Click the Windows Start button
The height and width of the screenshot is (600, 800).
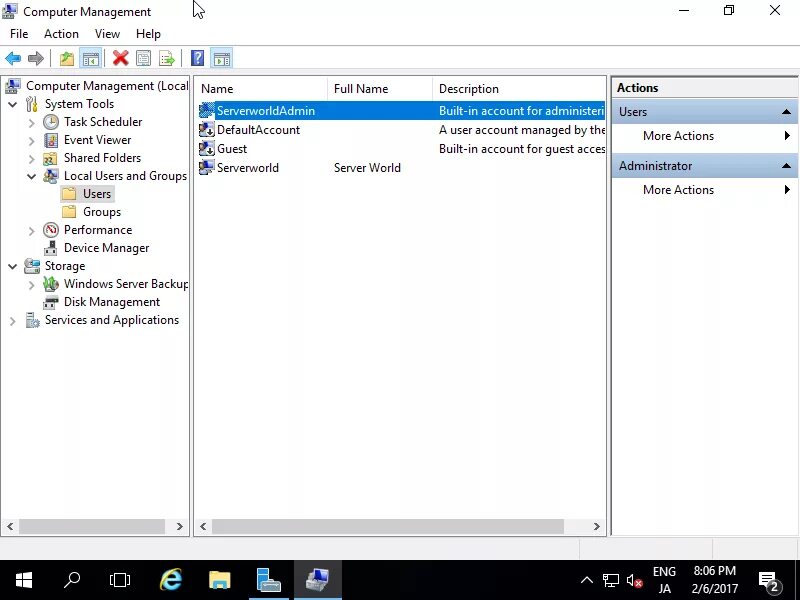pyautogui.click(x=24, y=580)
